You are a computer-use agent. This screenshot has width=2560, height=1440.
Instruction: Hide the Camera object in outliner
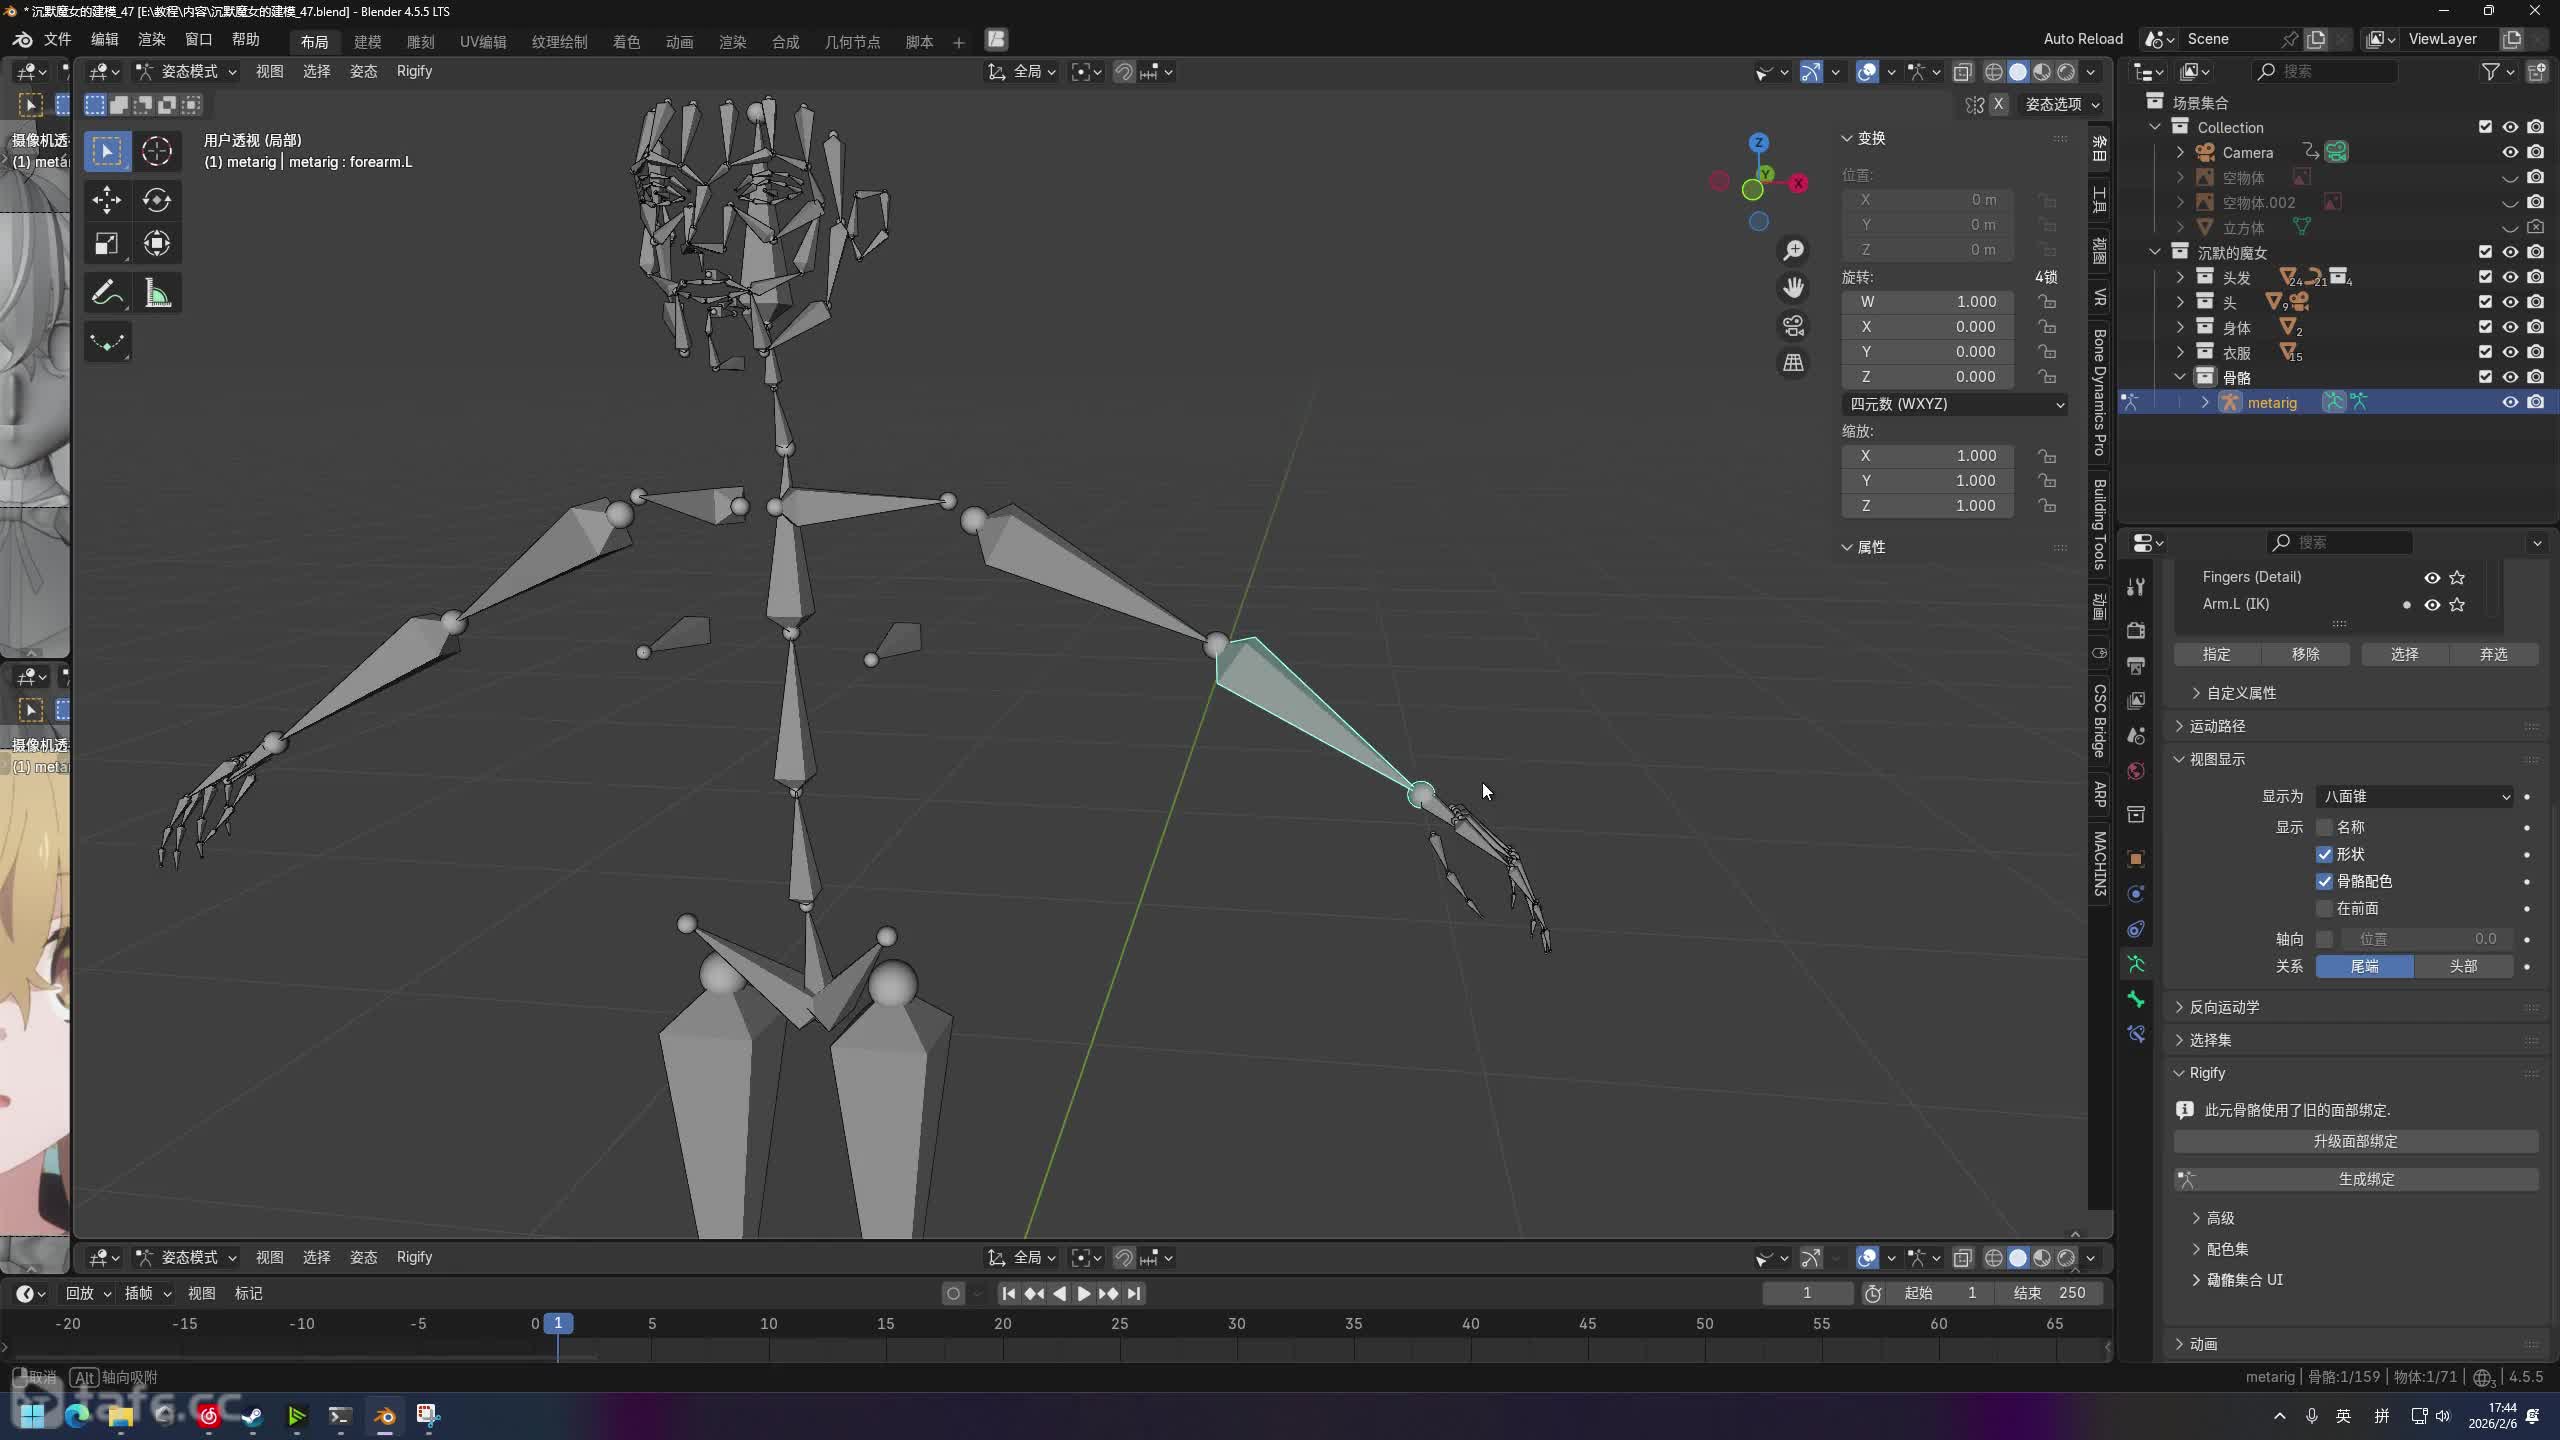(x=2510, y=152)
